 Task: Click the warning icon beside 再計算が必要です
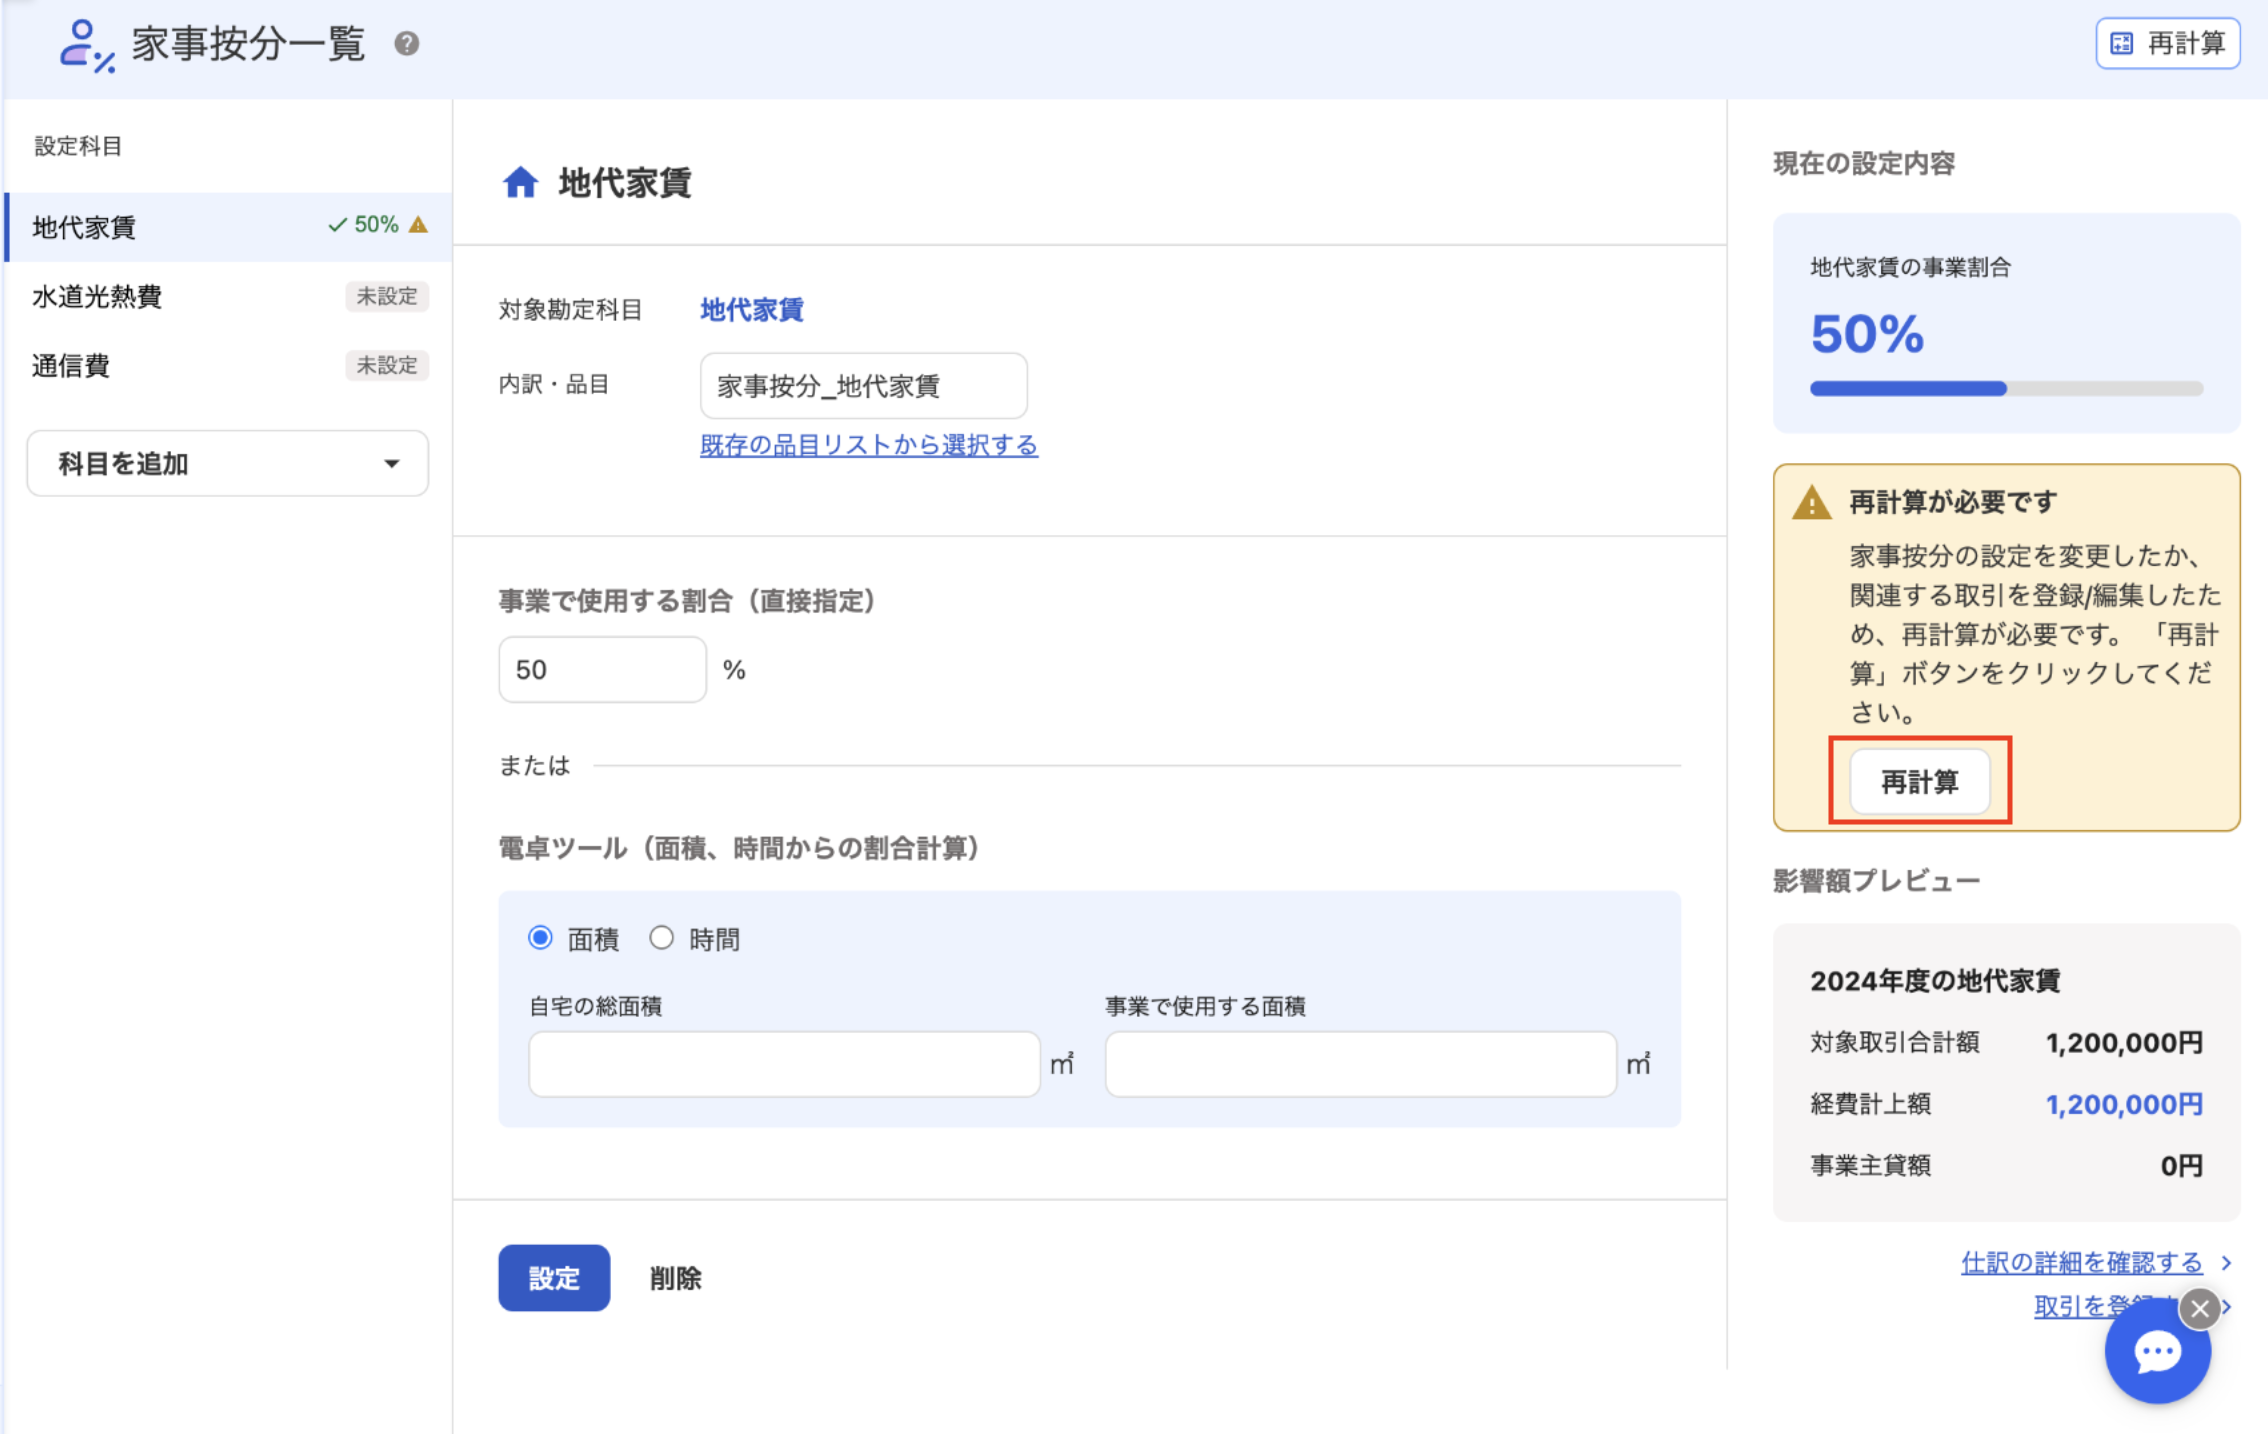pyautogui.click(x=1812, y=503)
